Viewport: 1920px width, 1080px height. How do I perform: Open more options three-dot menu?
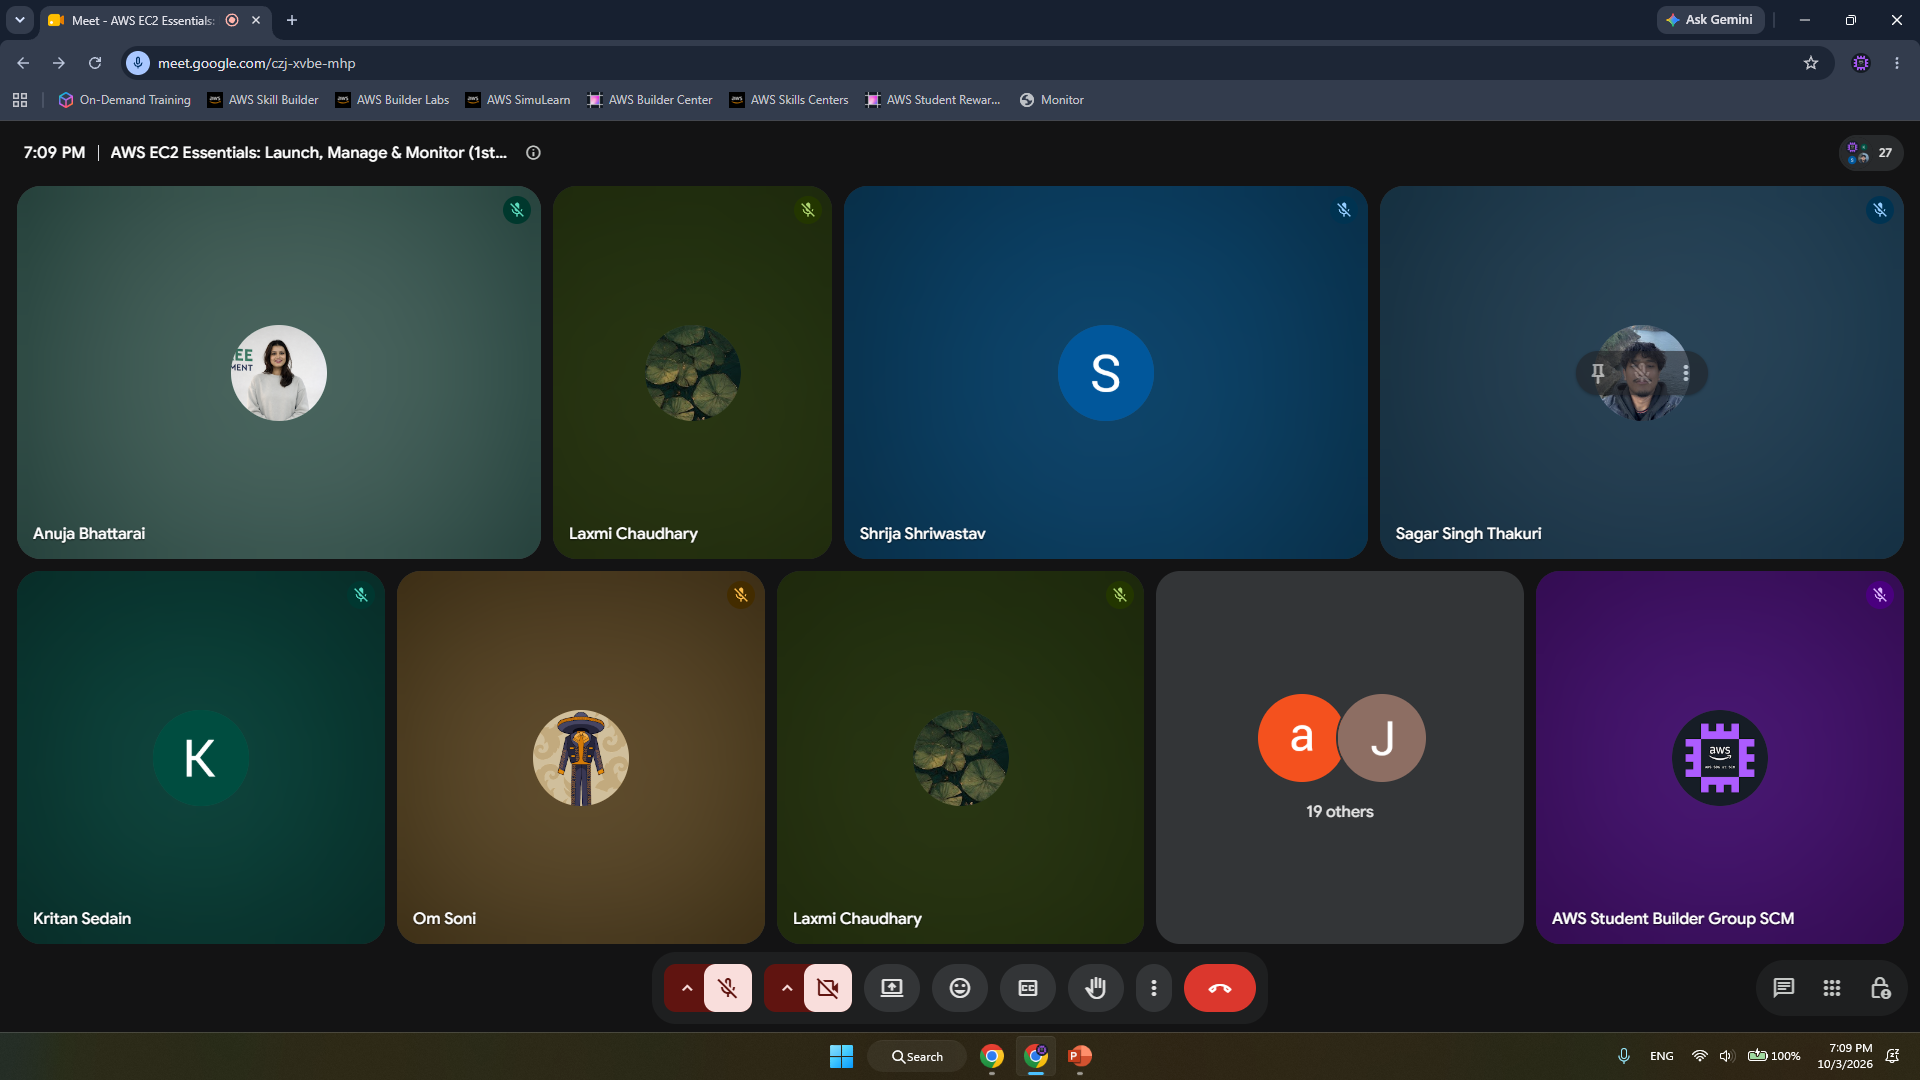click(x=1154, y=988)
